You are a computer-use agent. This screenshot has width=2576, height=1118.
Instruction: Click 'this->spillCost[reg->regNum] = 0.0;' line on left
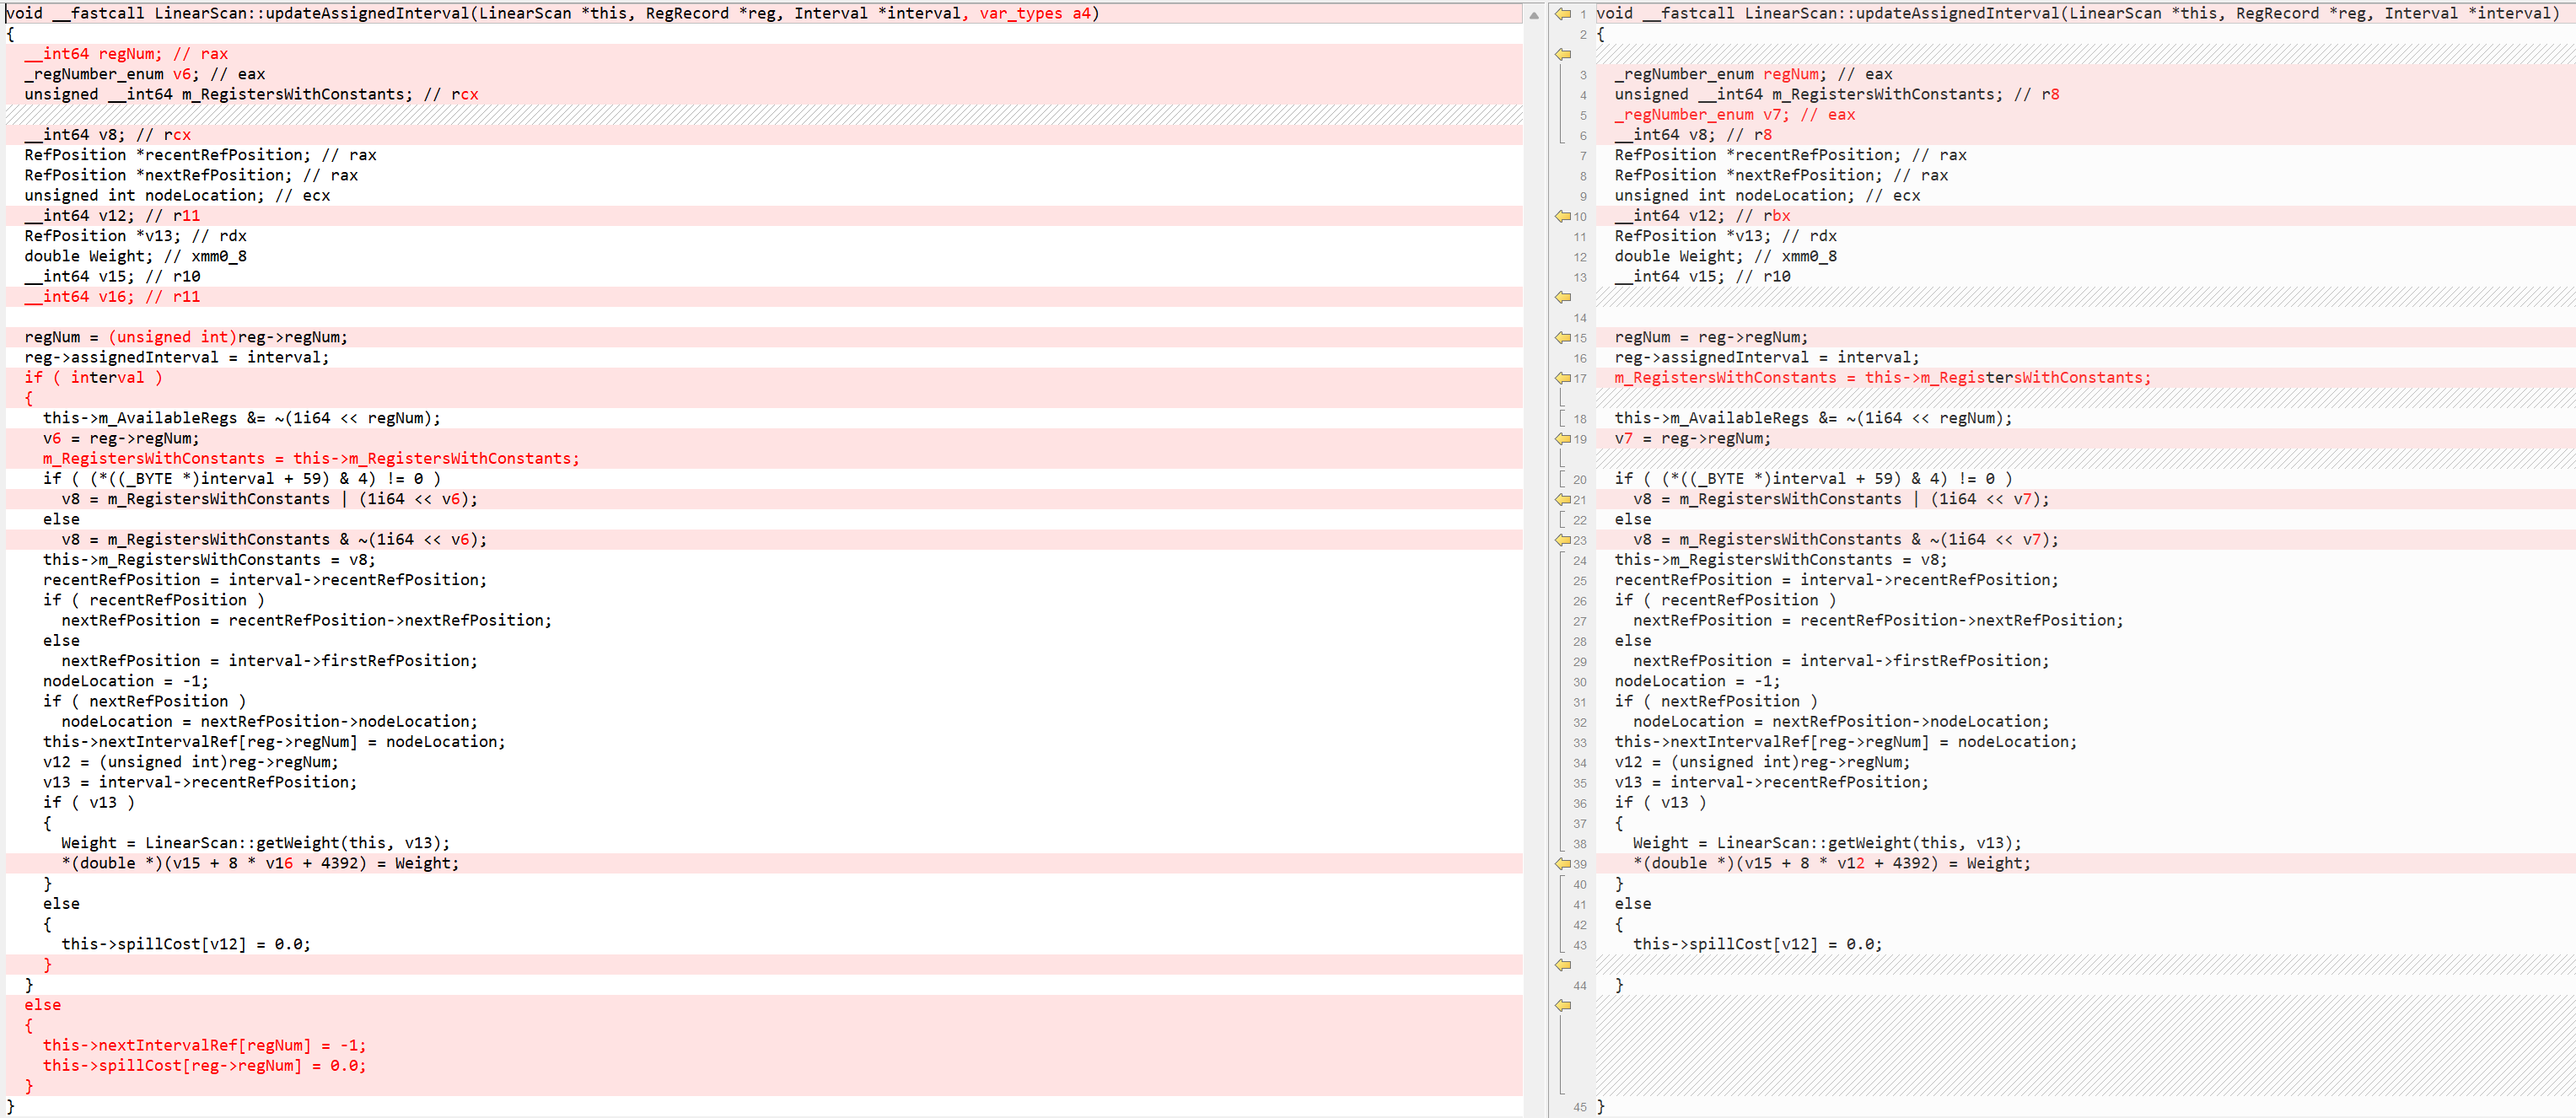(204, 1066)
